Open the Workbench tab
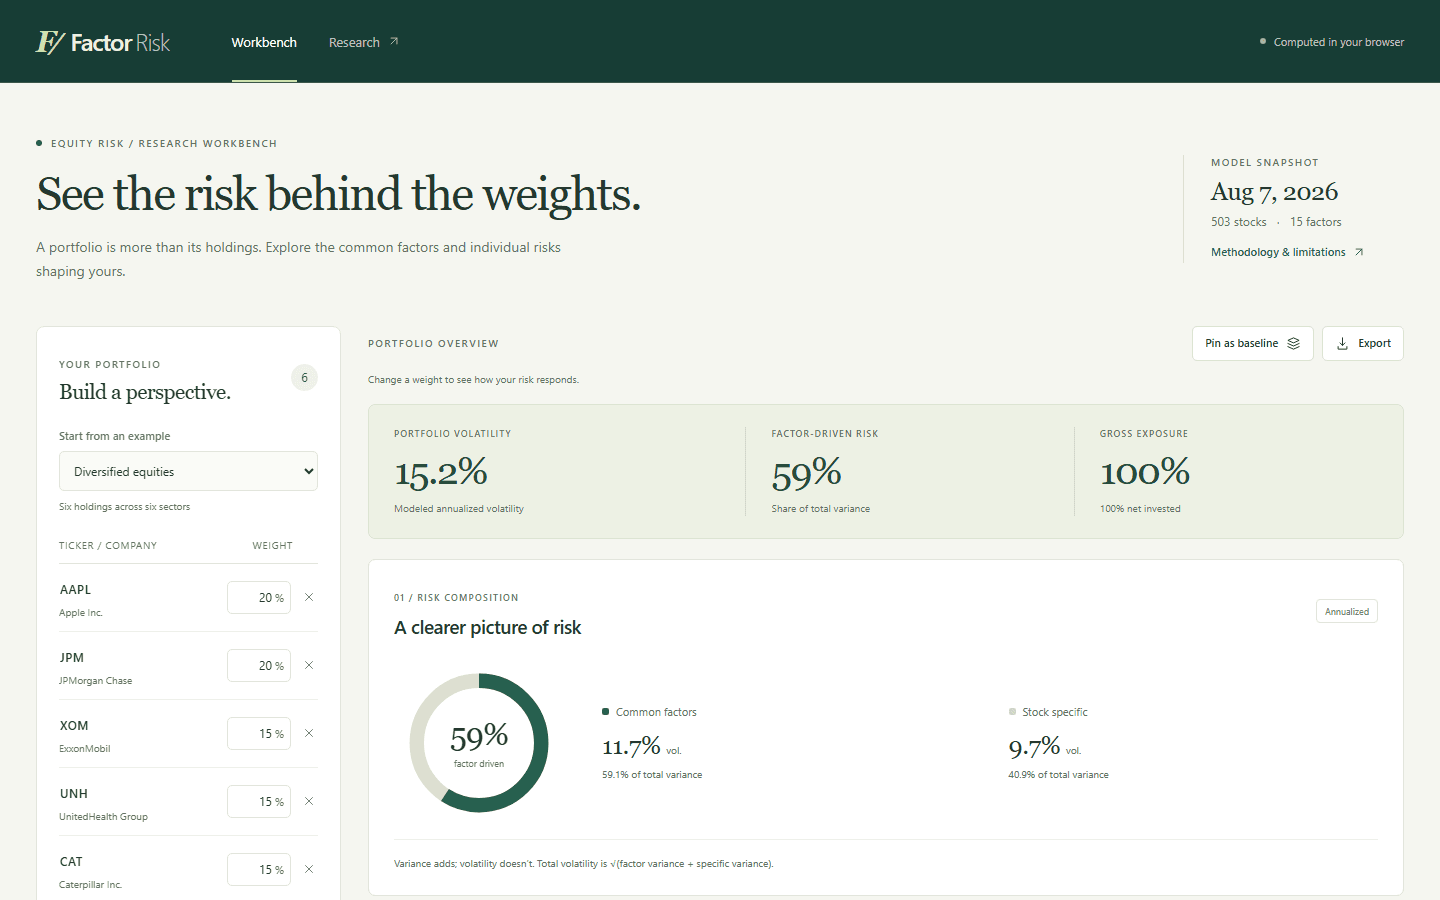The height and width of the screenshot is (900, 1440). pos(264,42)
